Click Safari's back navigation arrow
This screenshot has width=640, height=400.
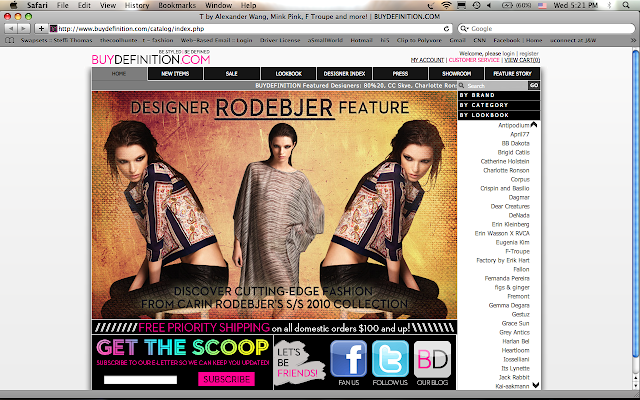11,29
